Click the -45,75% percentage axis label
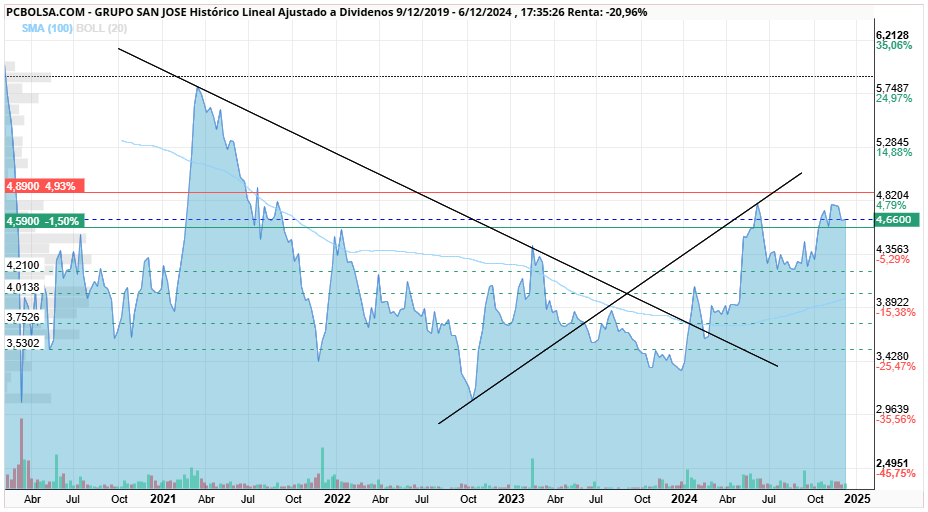 [896, 474]
